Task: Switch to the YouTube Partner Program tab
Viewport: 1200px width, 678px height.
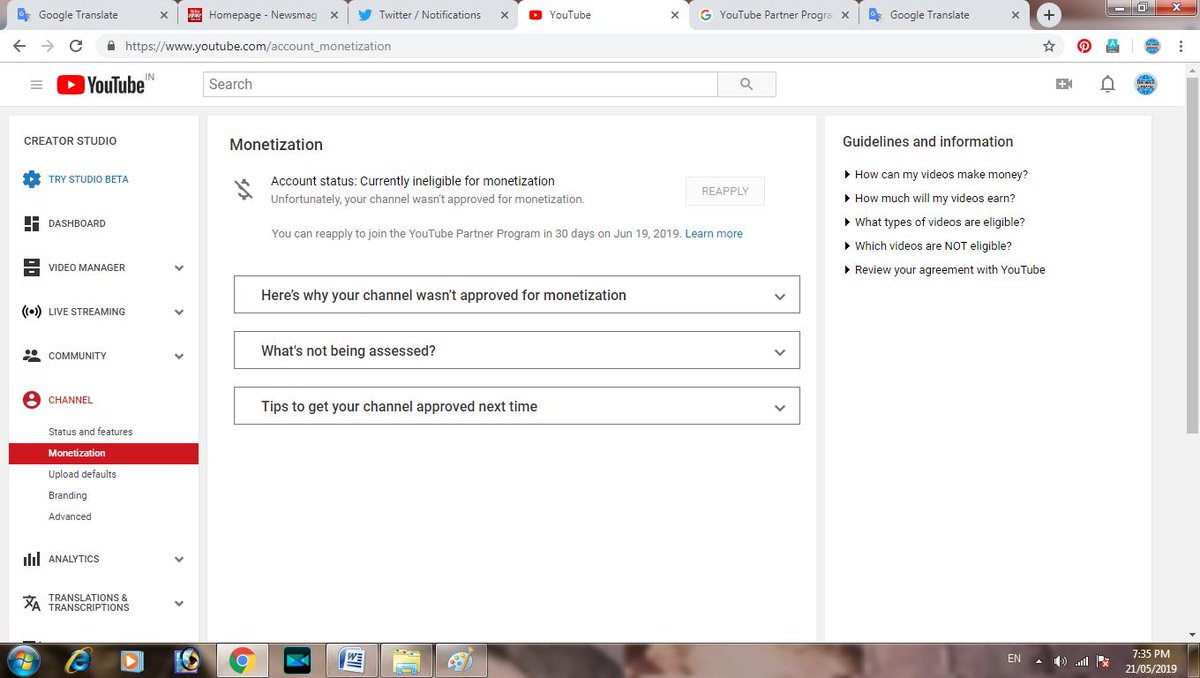Action: coord(773,15)
